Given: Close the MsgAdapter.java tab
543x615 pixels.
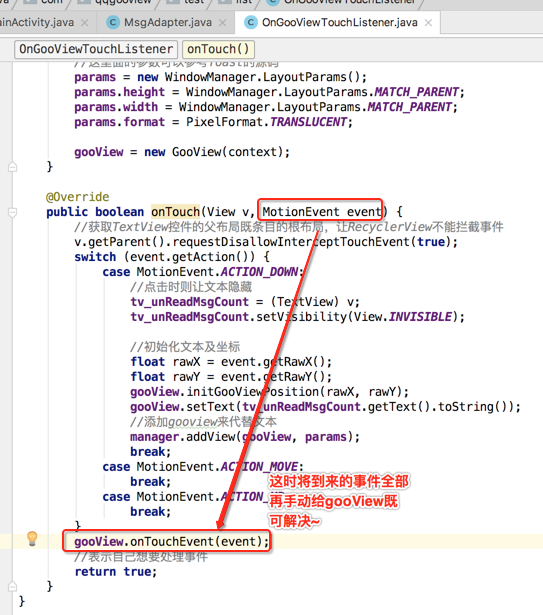Looking at the screenshot, I should [x=222, y=23].
